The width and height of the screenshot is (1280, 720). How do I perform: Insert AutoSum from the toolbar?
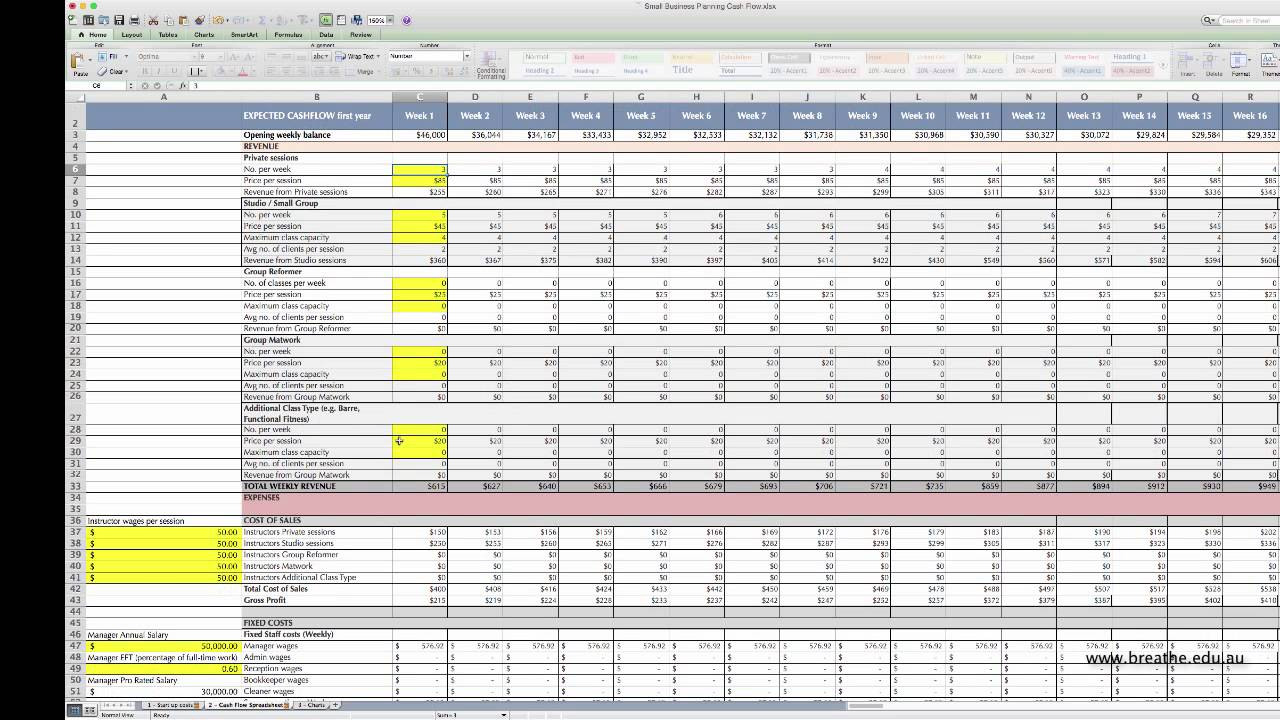click(262, 19)
